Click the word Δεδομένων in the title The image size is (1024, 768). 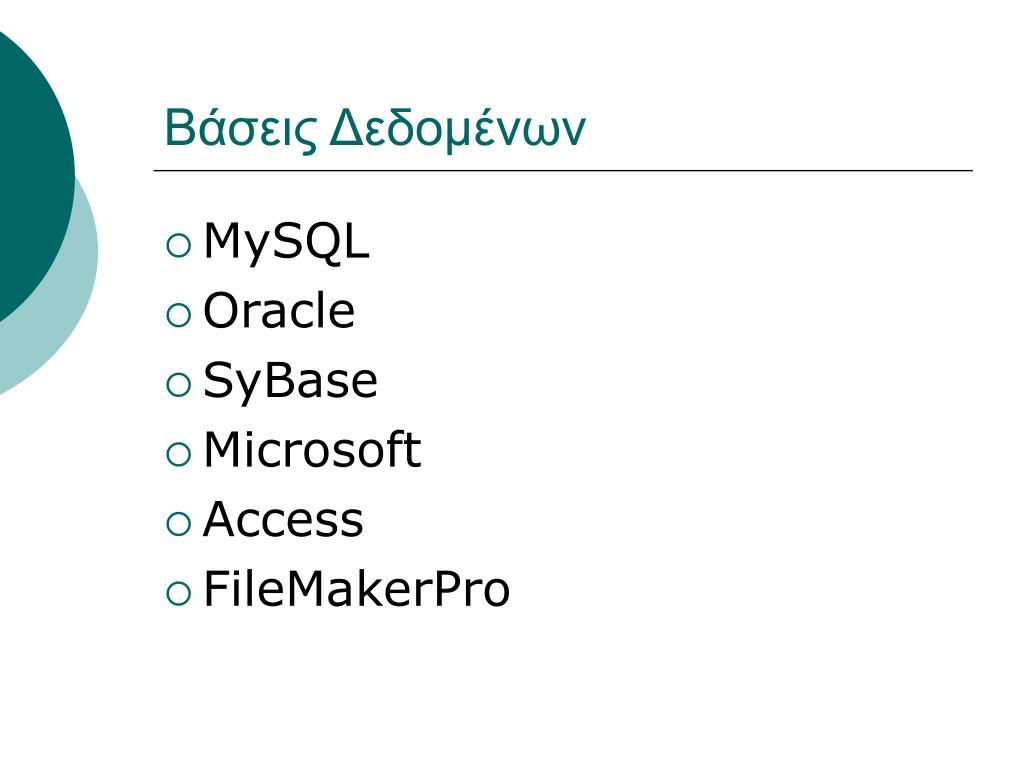(x=457, y=128)
